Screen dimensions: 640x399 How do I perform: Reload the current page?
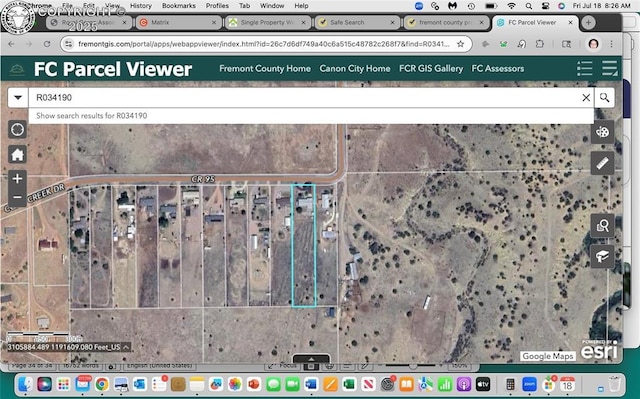coord(47,44)
